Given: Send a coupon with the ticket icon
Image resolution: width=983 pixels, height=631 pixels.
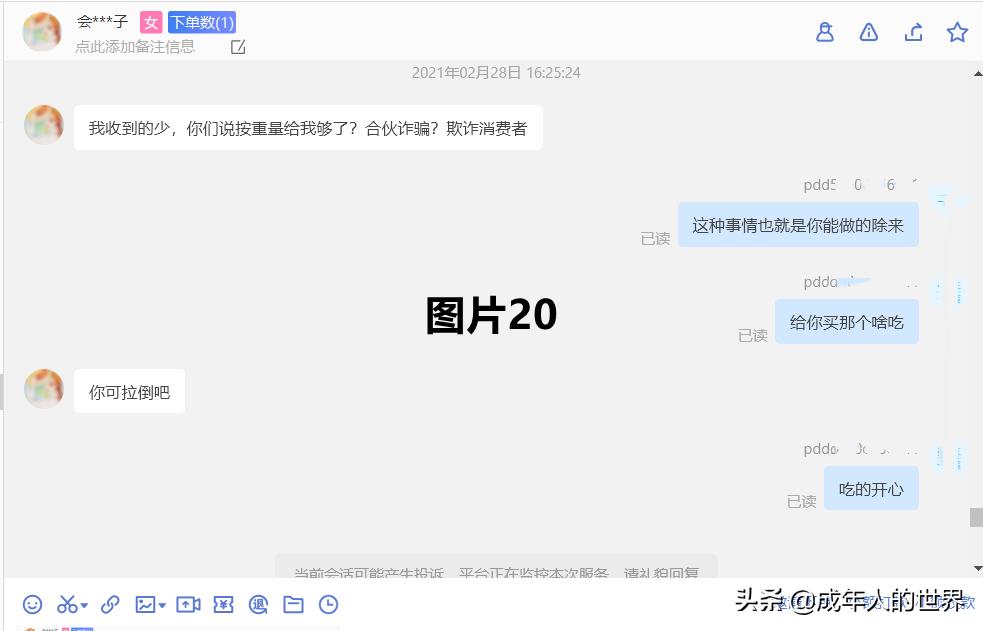Looking at the screenshot, I should pos(224,604).
